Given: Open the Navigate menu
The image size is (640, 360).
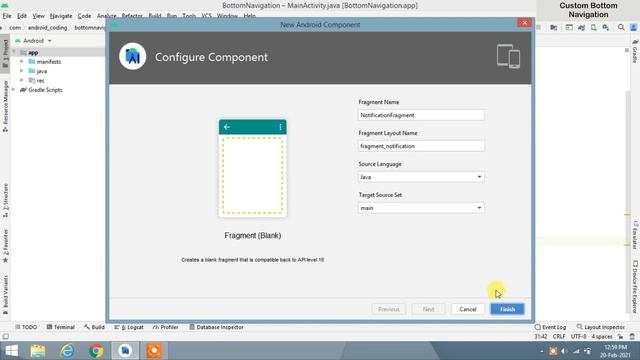Looking at the screenshot, I should [x=61, y=16].
